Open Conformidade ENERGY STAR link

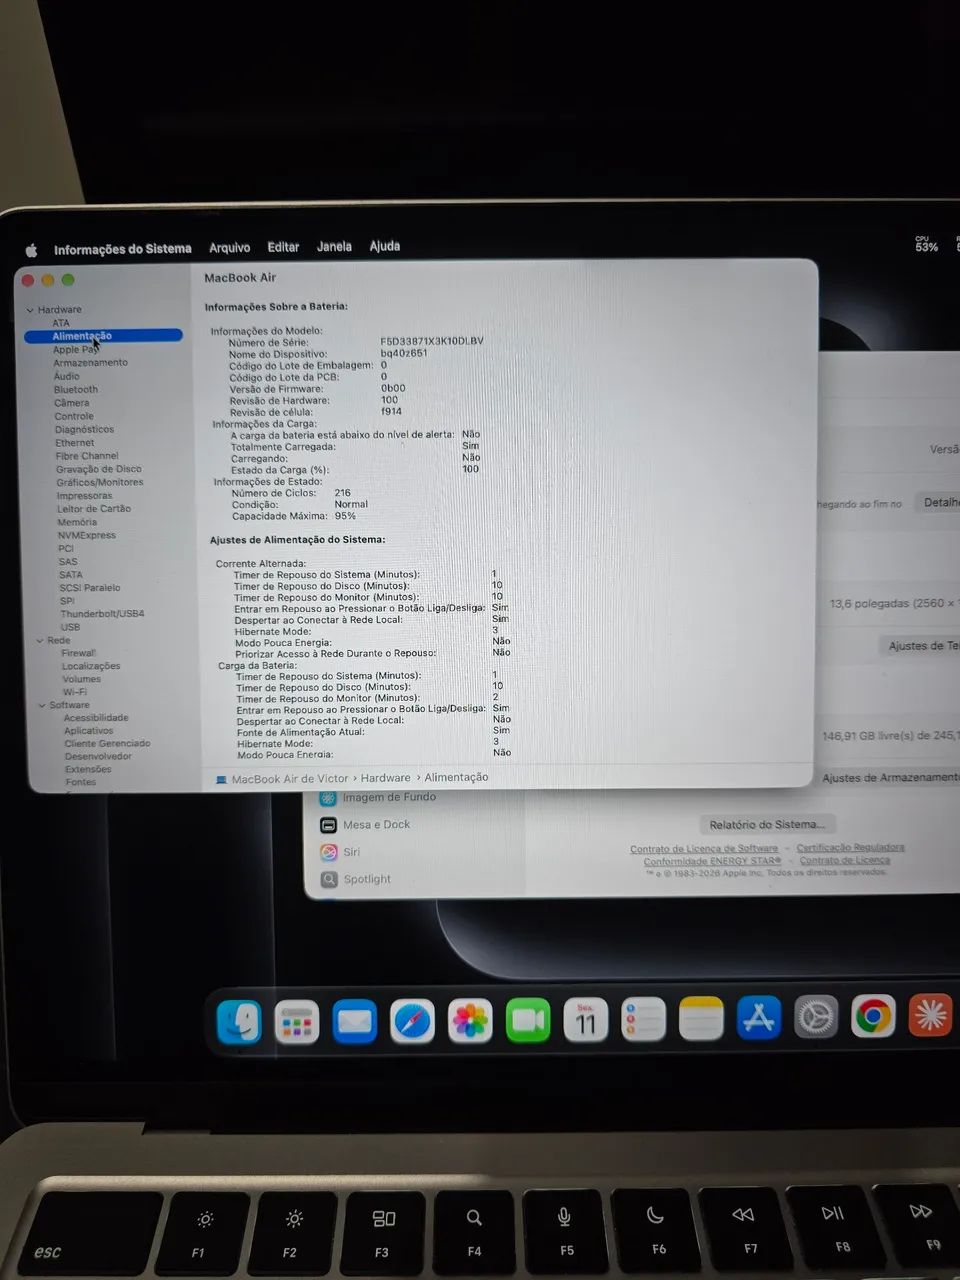click(713, 861)
